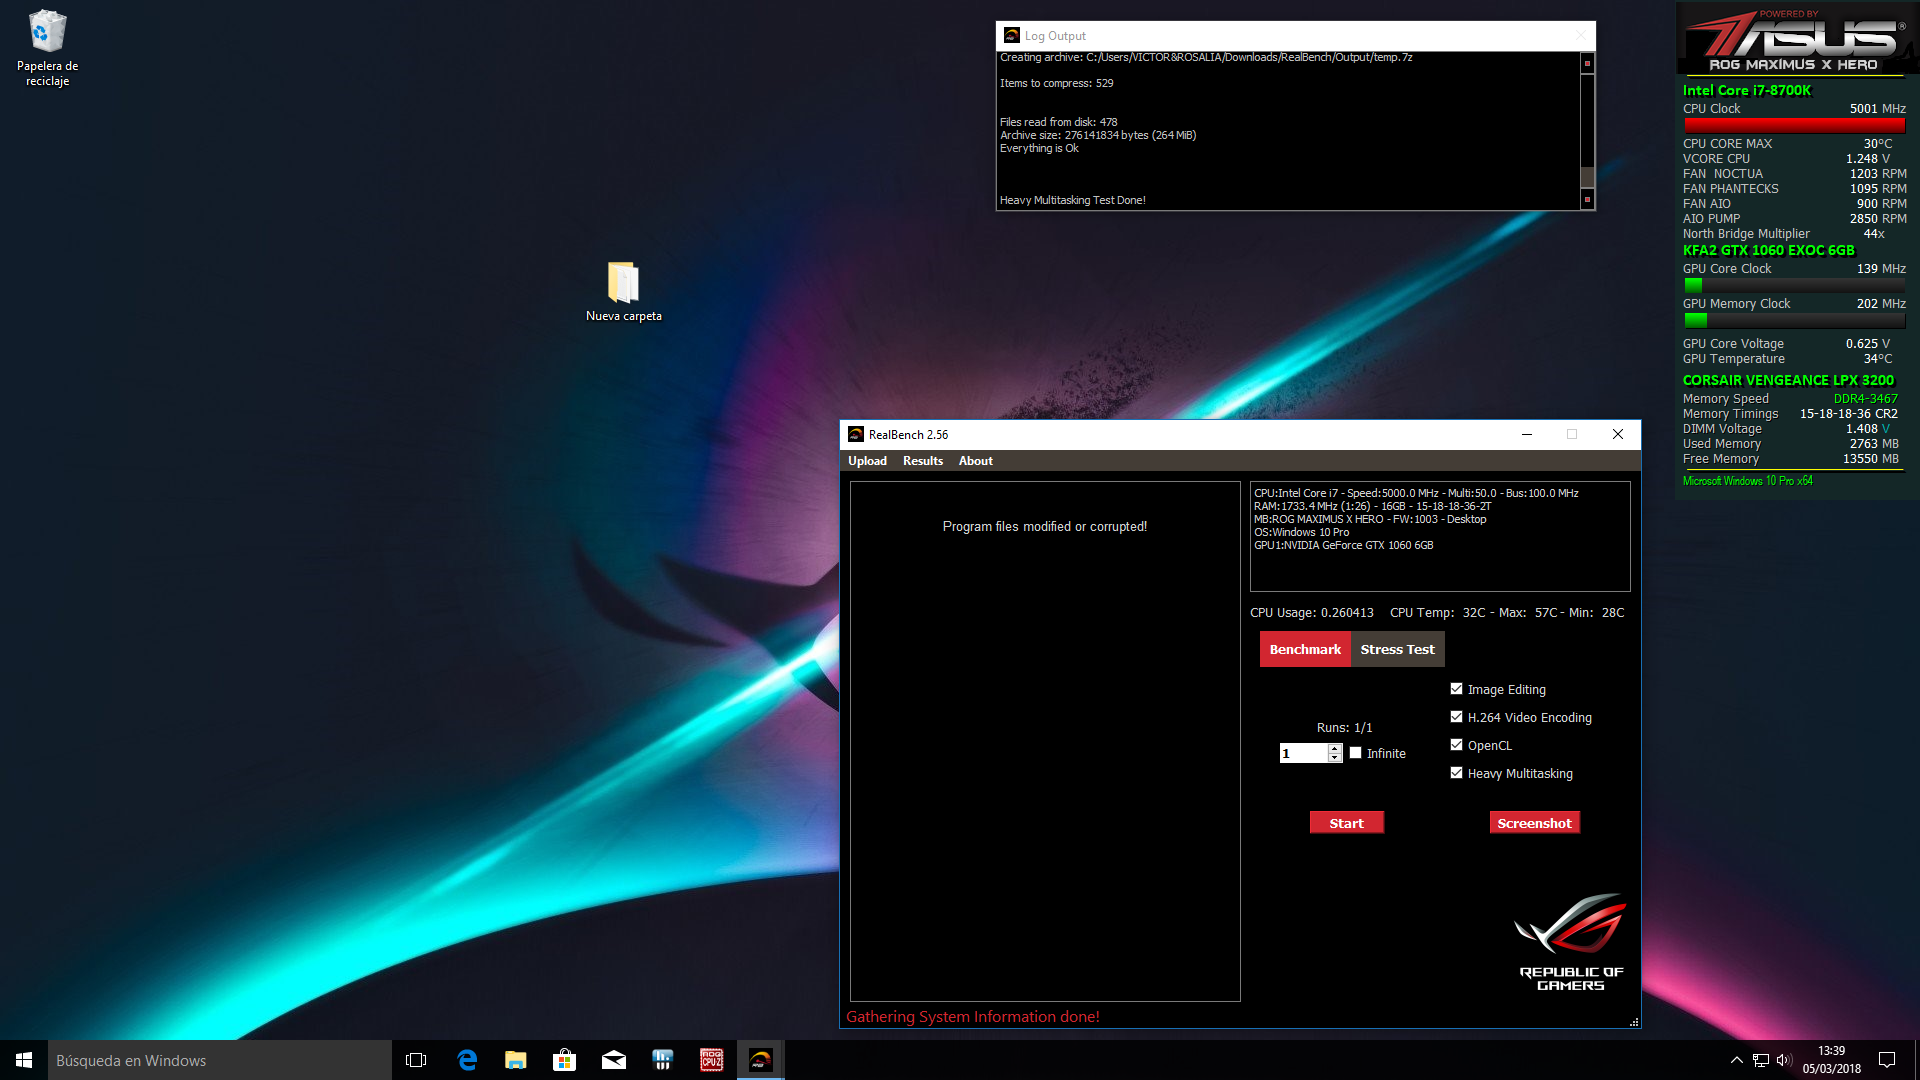Click the GPU Core Clock green bar
The image size is (1920, 1080).
pos(1693,285)
